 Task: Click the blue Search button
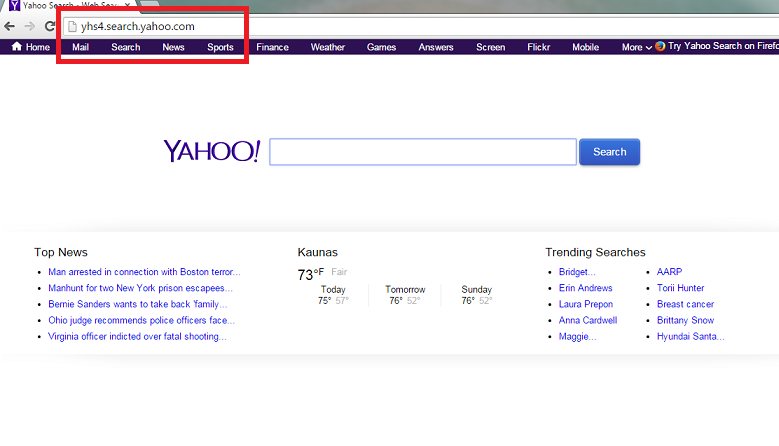pos(609,152)
